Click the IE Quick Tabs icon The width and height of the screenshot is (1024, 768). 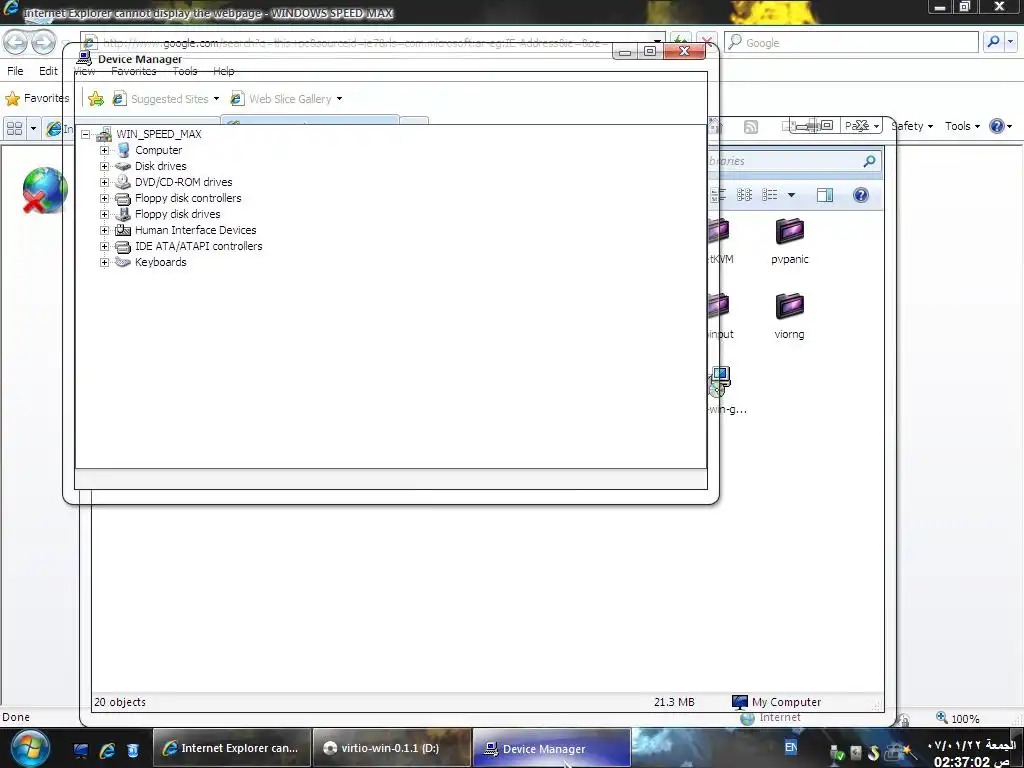14,128
